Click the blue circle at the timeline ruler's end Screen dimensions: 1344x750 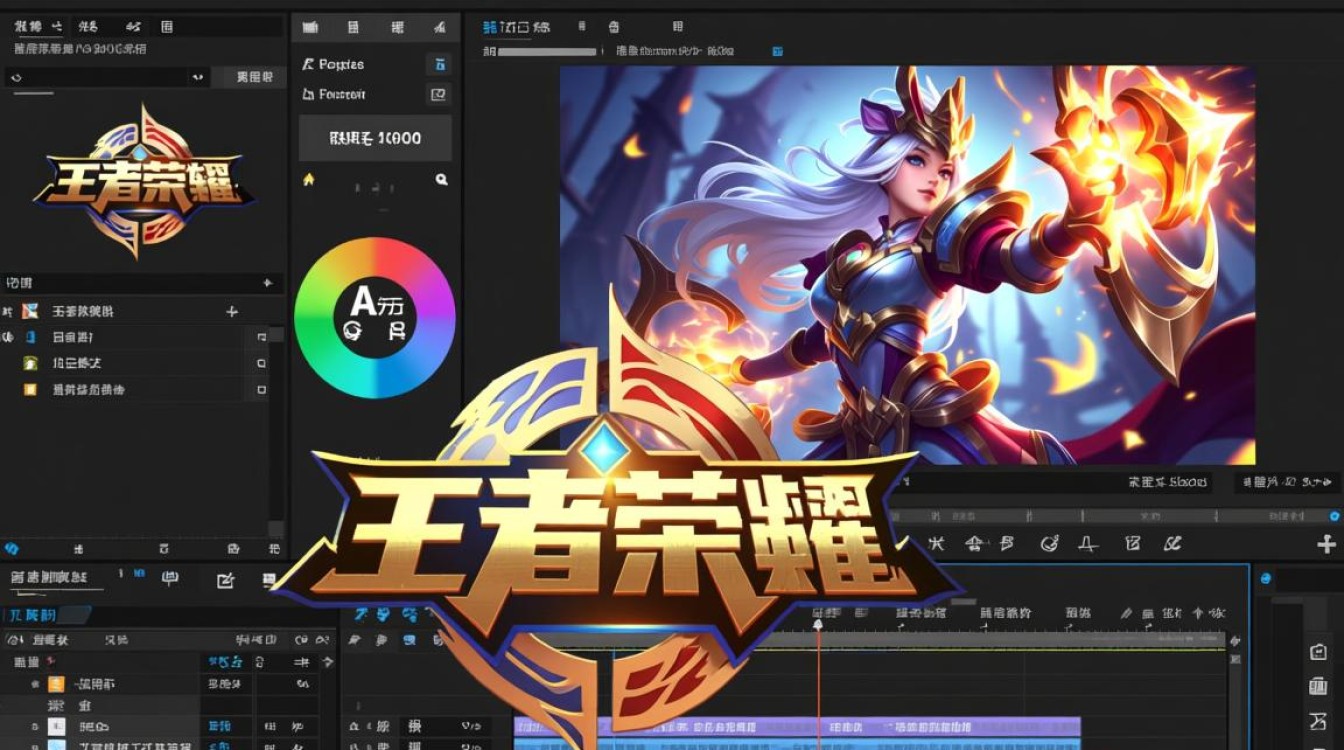click(x=1334, y=516)
